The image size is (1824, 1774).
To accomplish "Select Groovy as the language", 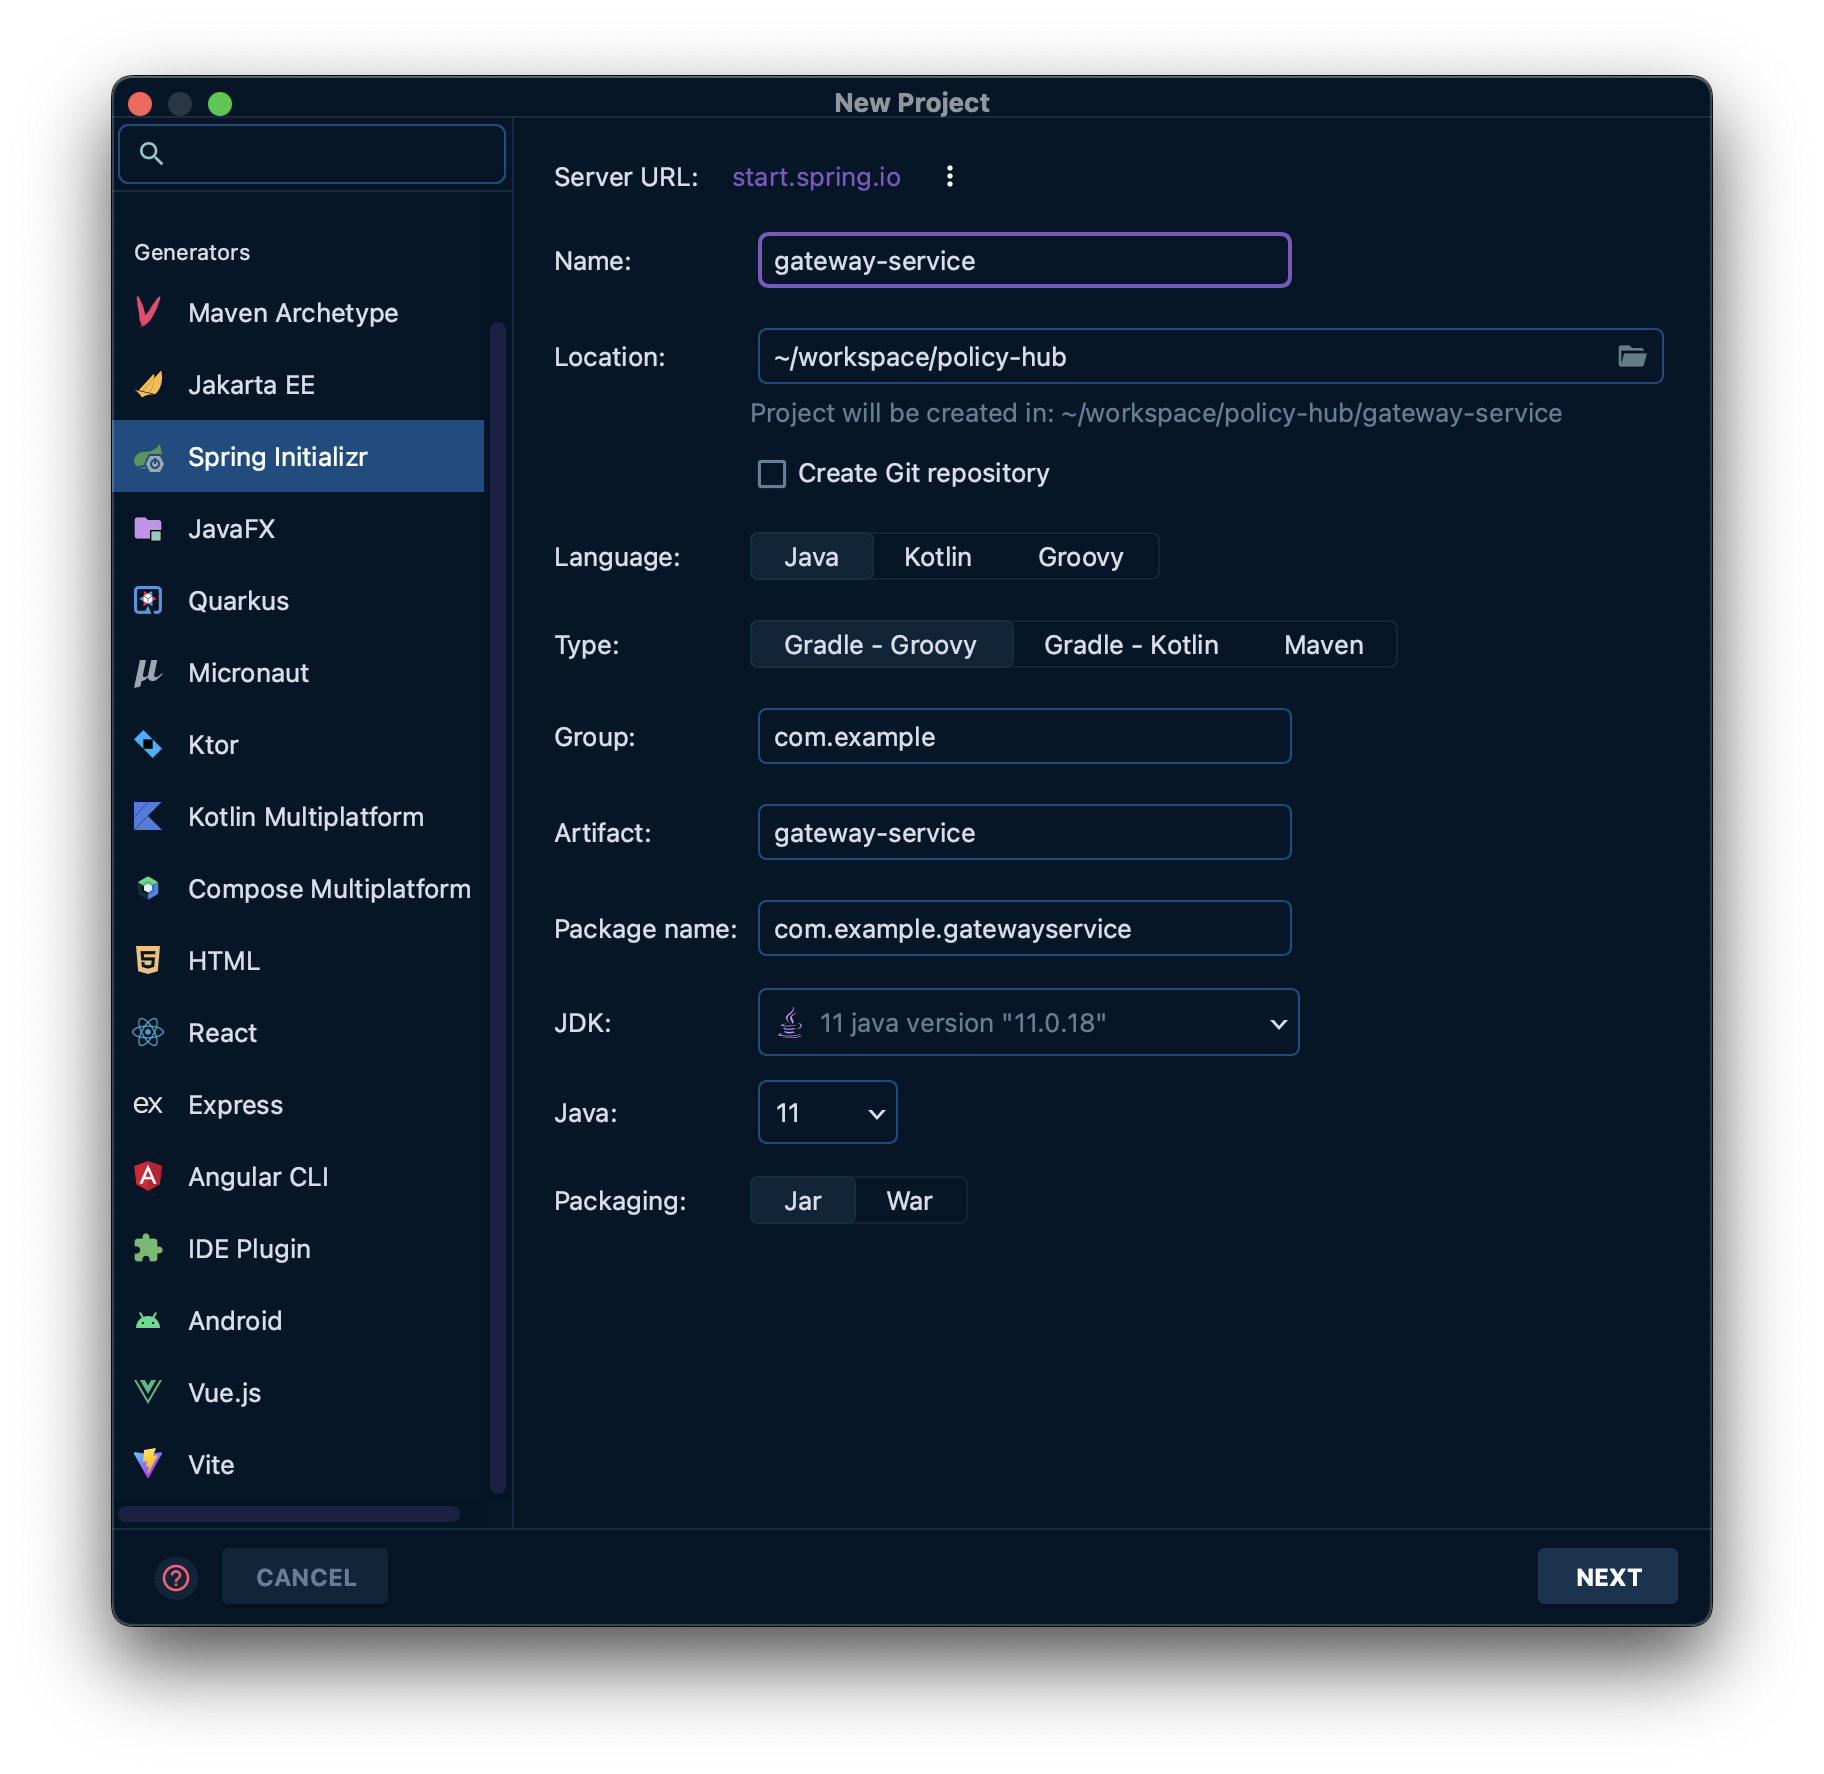I will (x=1081, y=557).
